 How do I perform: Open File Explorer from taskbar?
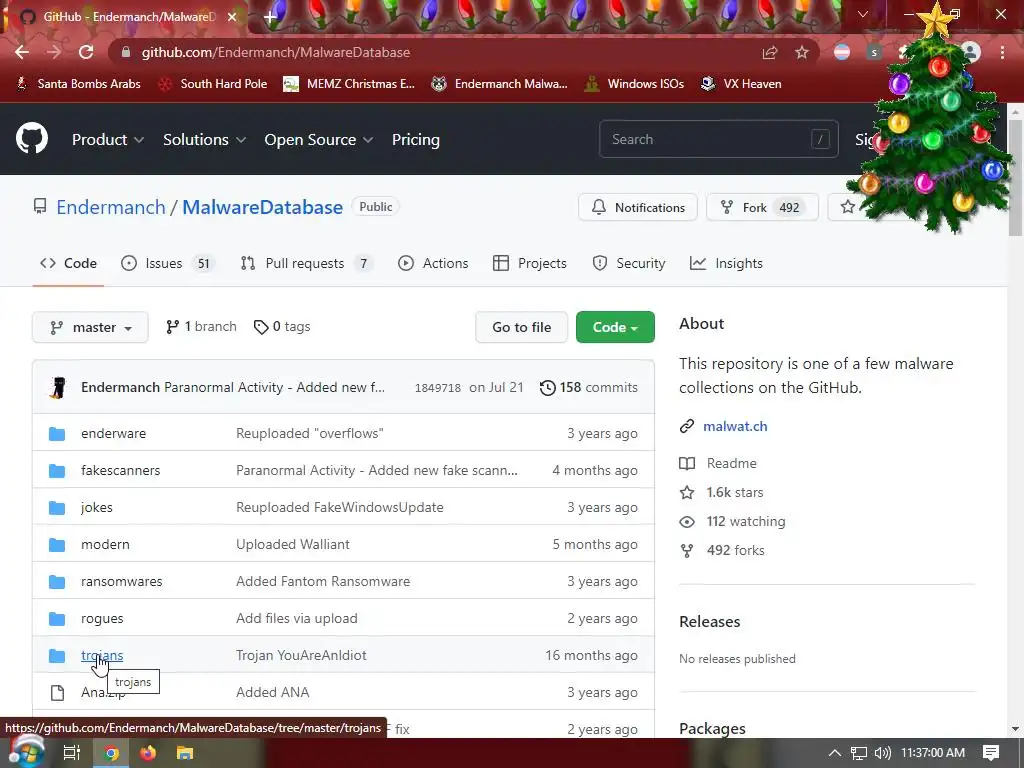coord(185,753)
